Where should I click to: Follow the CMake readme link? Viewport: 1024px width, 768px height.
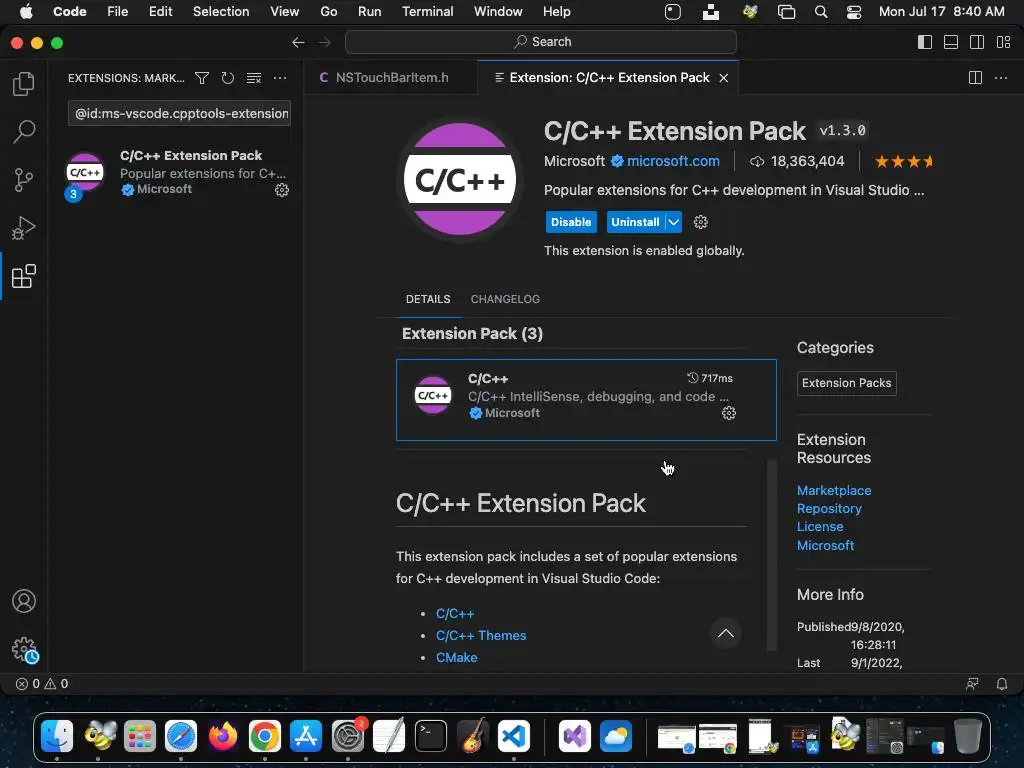(456, 658)
